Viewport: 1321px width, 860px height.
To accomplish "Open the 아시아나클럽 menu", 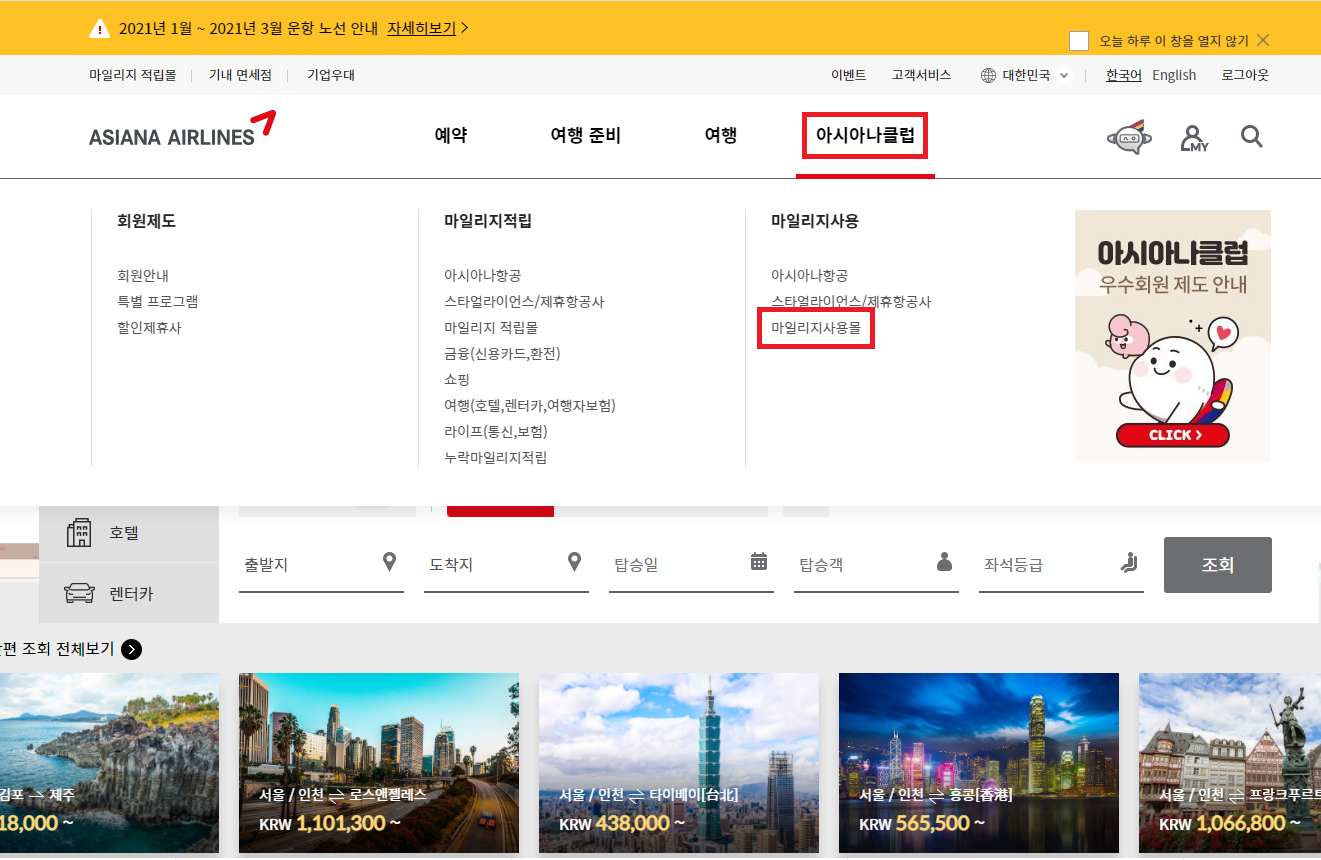I will [866, 136].
